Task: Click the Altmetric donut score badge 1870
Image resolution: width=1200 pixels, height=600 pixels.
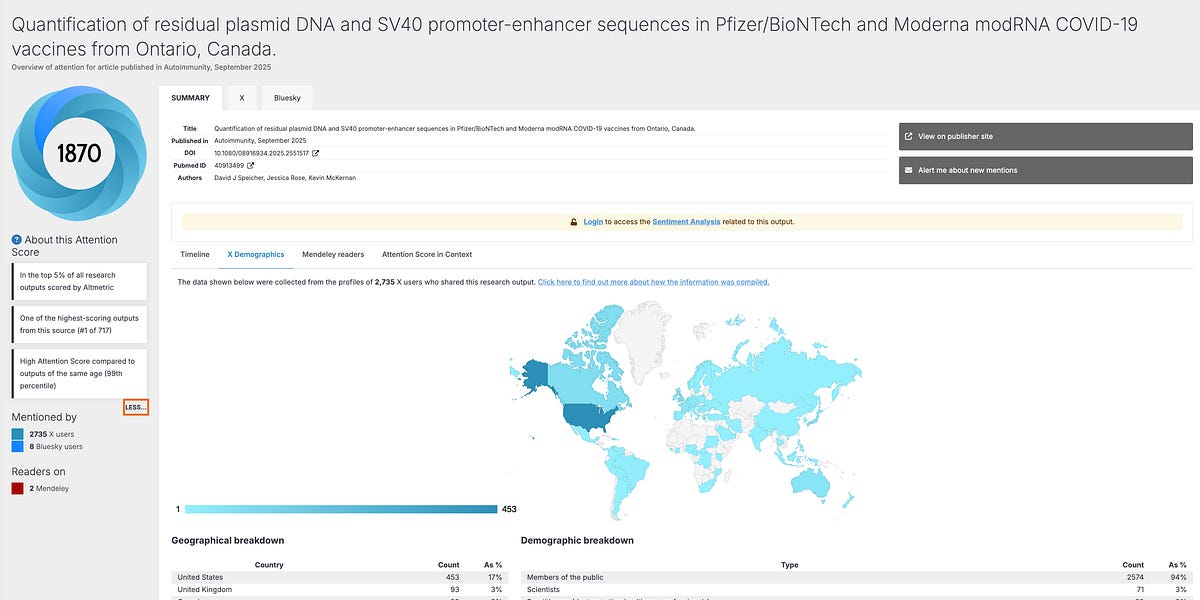Action: (x=79, y=153)
